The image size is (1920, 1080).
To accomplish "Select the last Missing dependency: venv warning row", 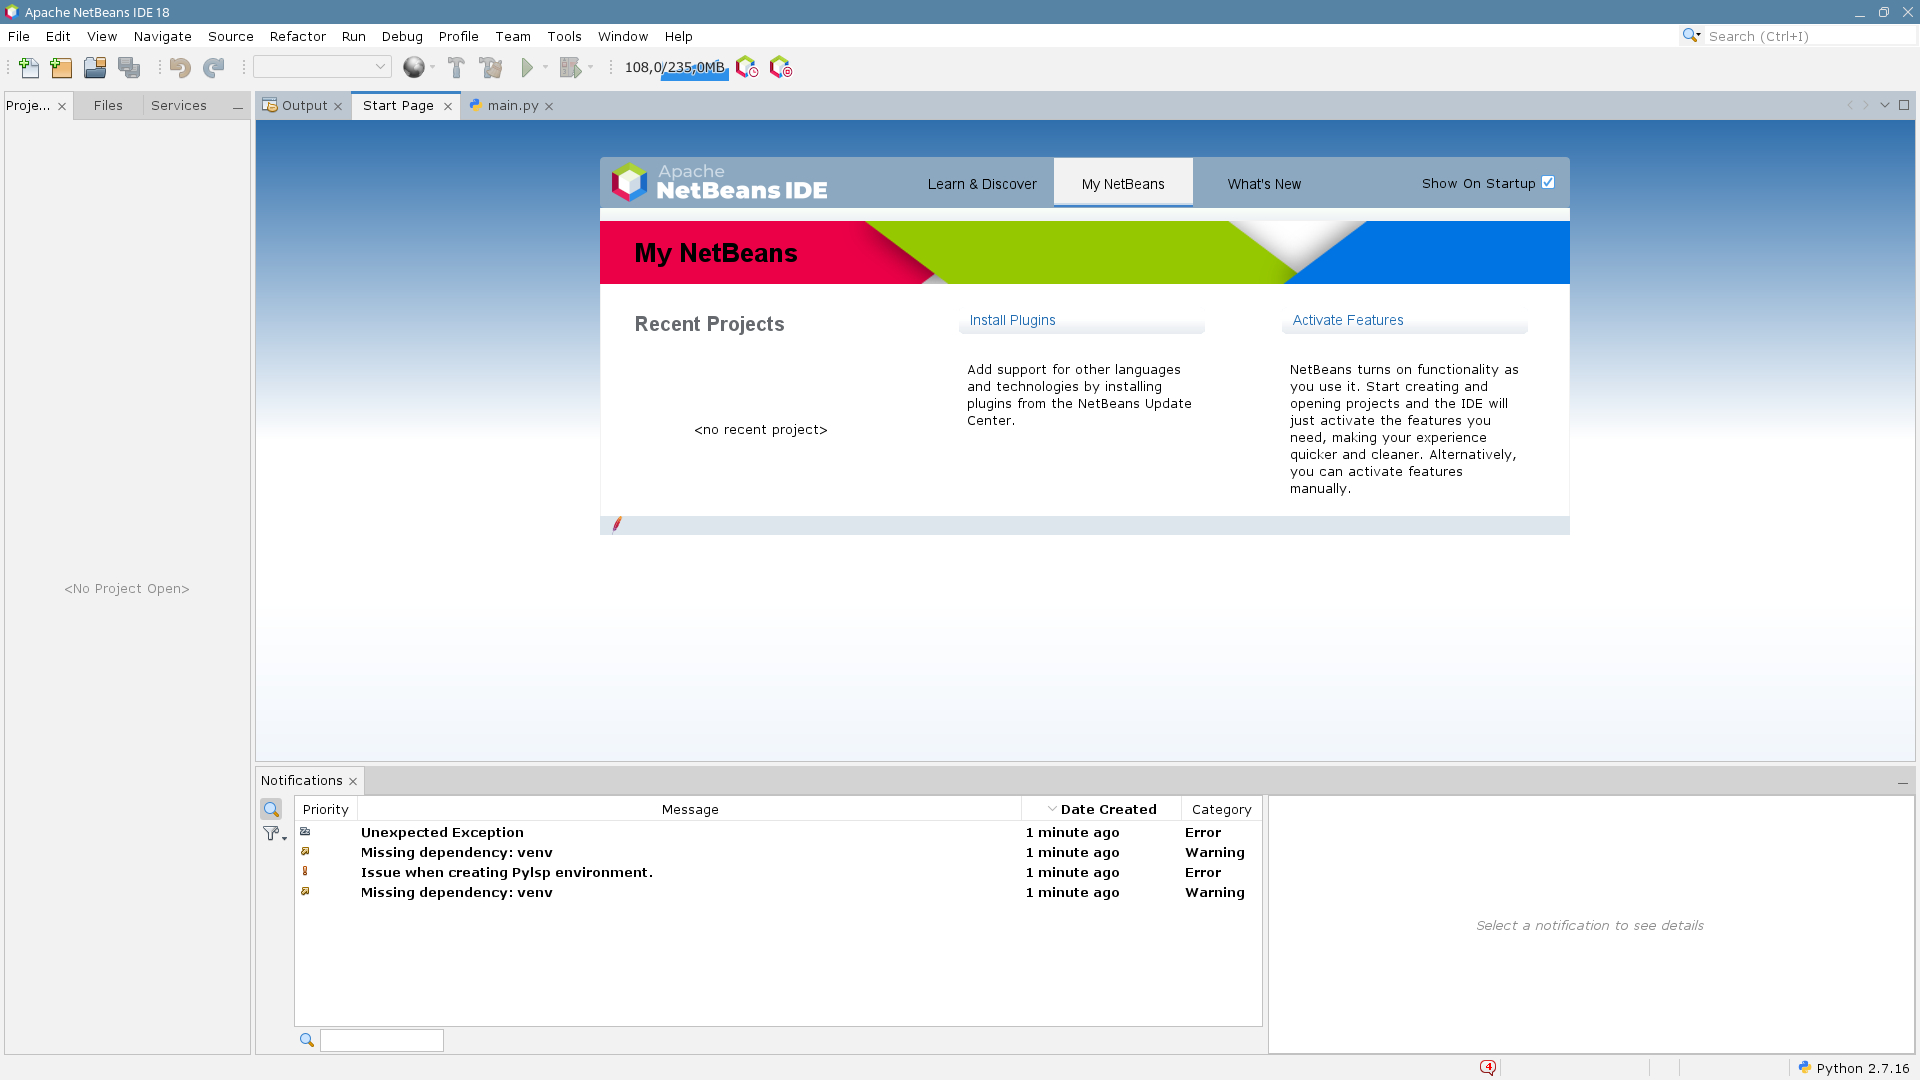I will tap(778, 892).
